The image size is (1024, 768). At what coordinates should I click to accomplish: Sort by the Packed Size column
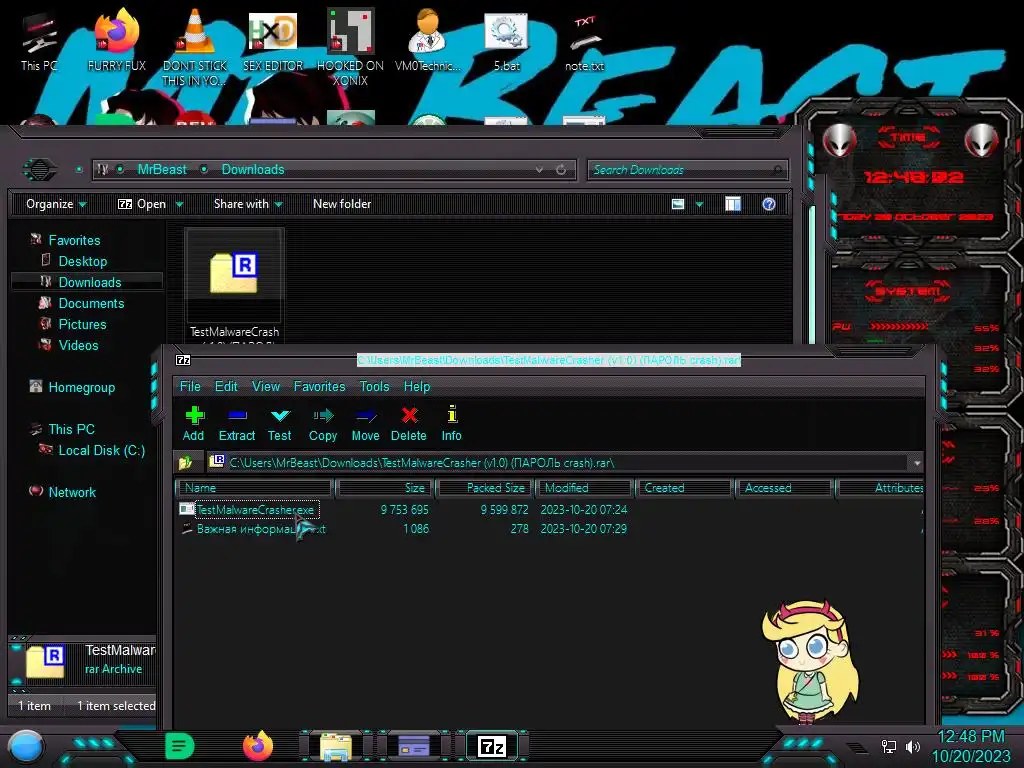coord(485,488)
